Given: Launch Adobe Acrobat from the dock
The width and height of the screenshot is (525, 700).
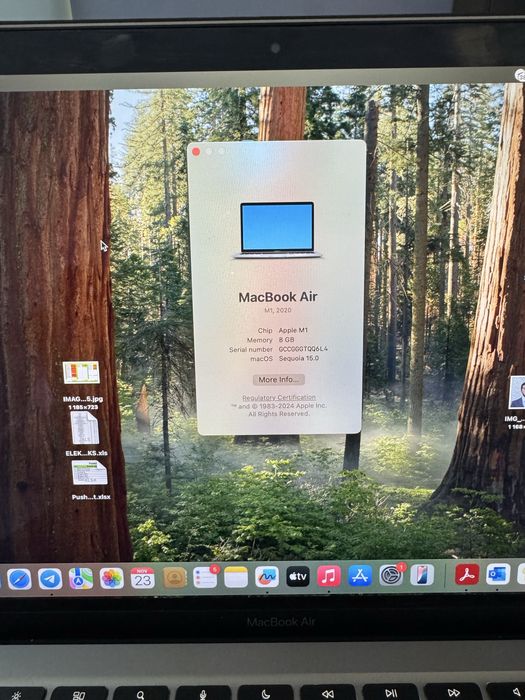Looking at the screenshot, I should click(x=467, y=574).
